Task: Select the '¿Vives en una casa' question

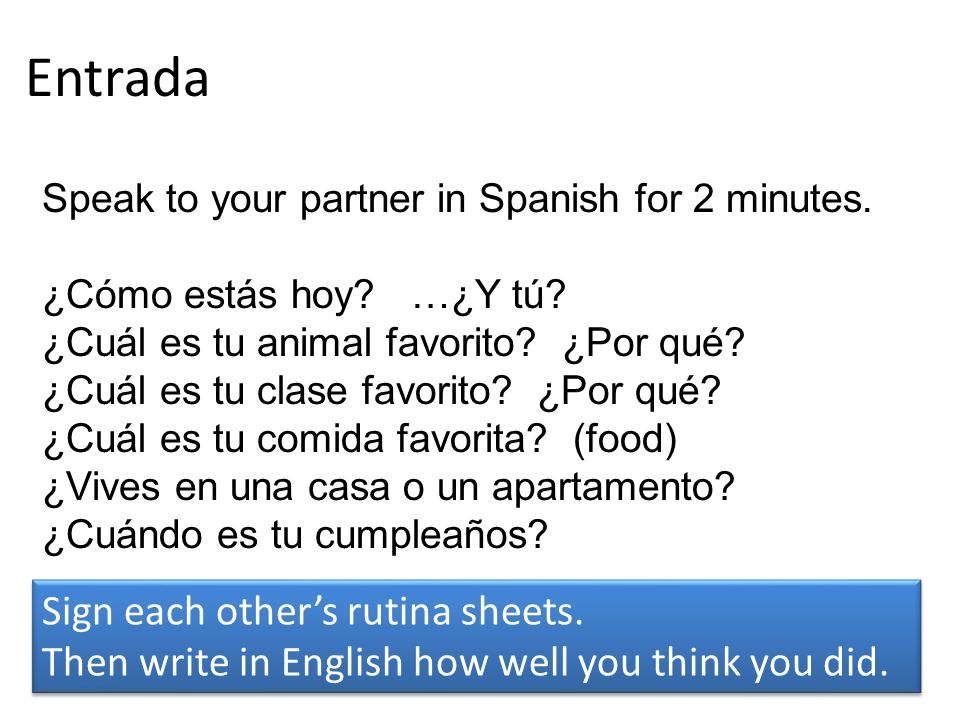Action: (389, 487)
